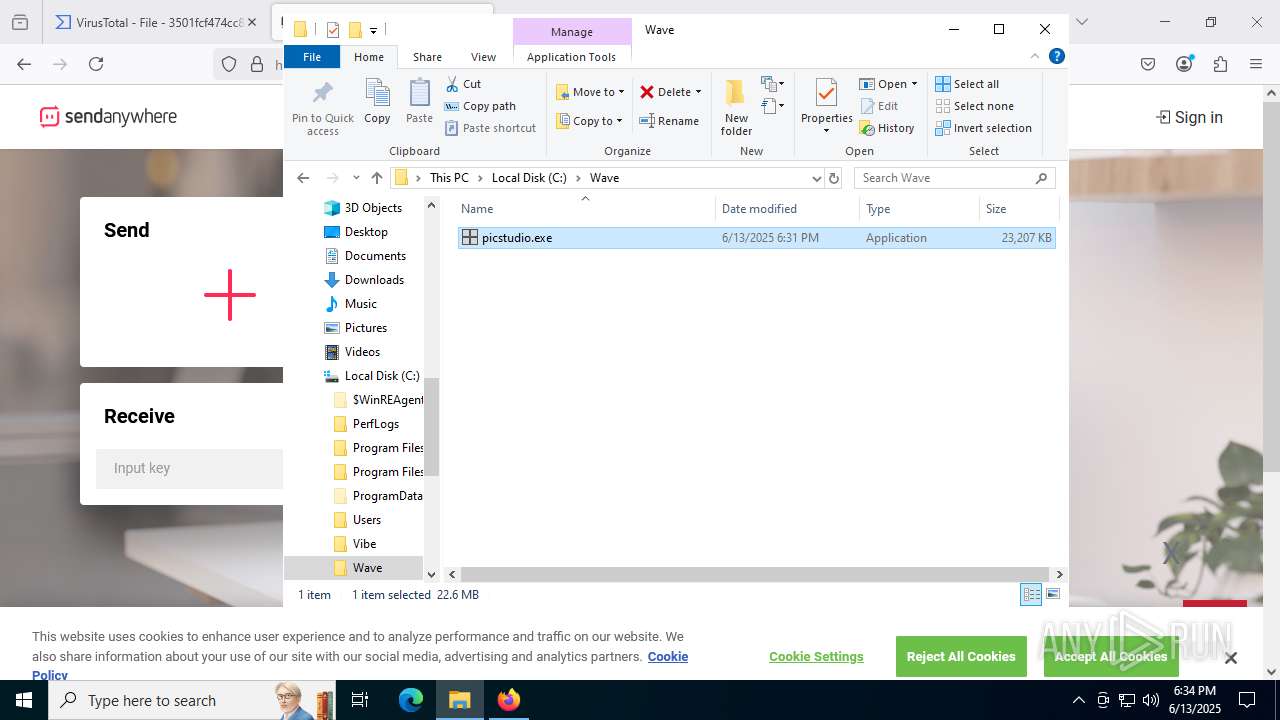Screen dimensions: 1280x720
Task: Select Desktop in navigation pane
Action: (366, 232)
